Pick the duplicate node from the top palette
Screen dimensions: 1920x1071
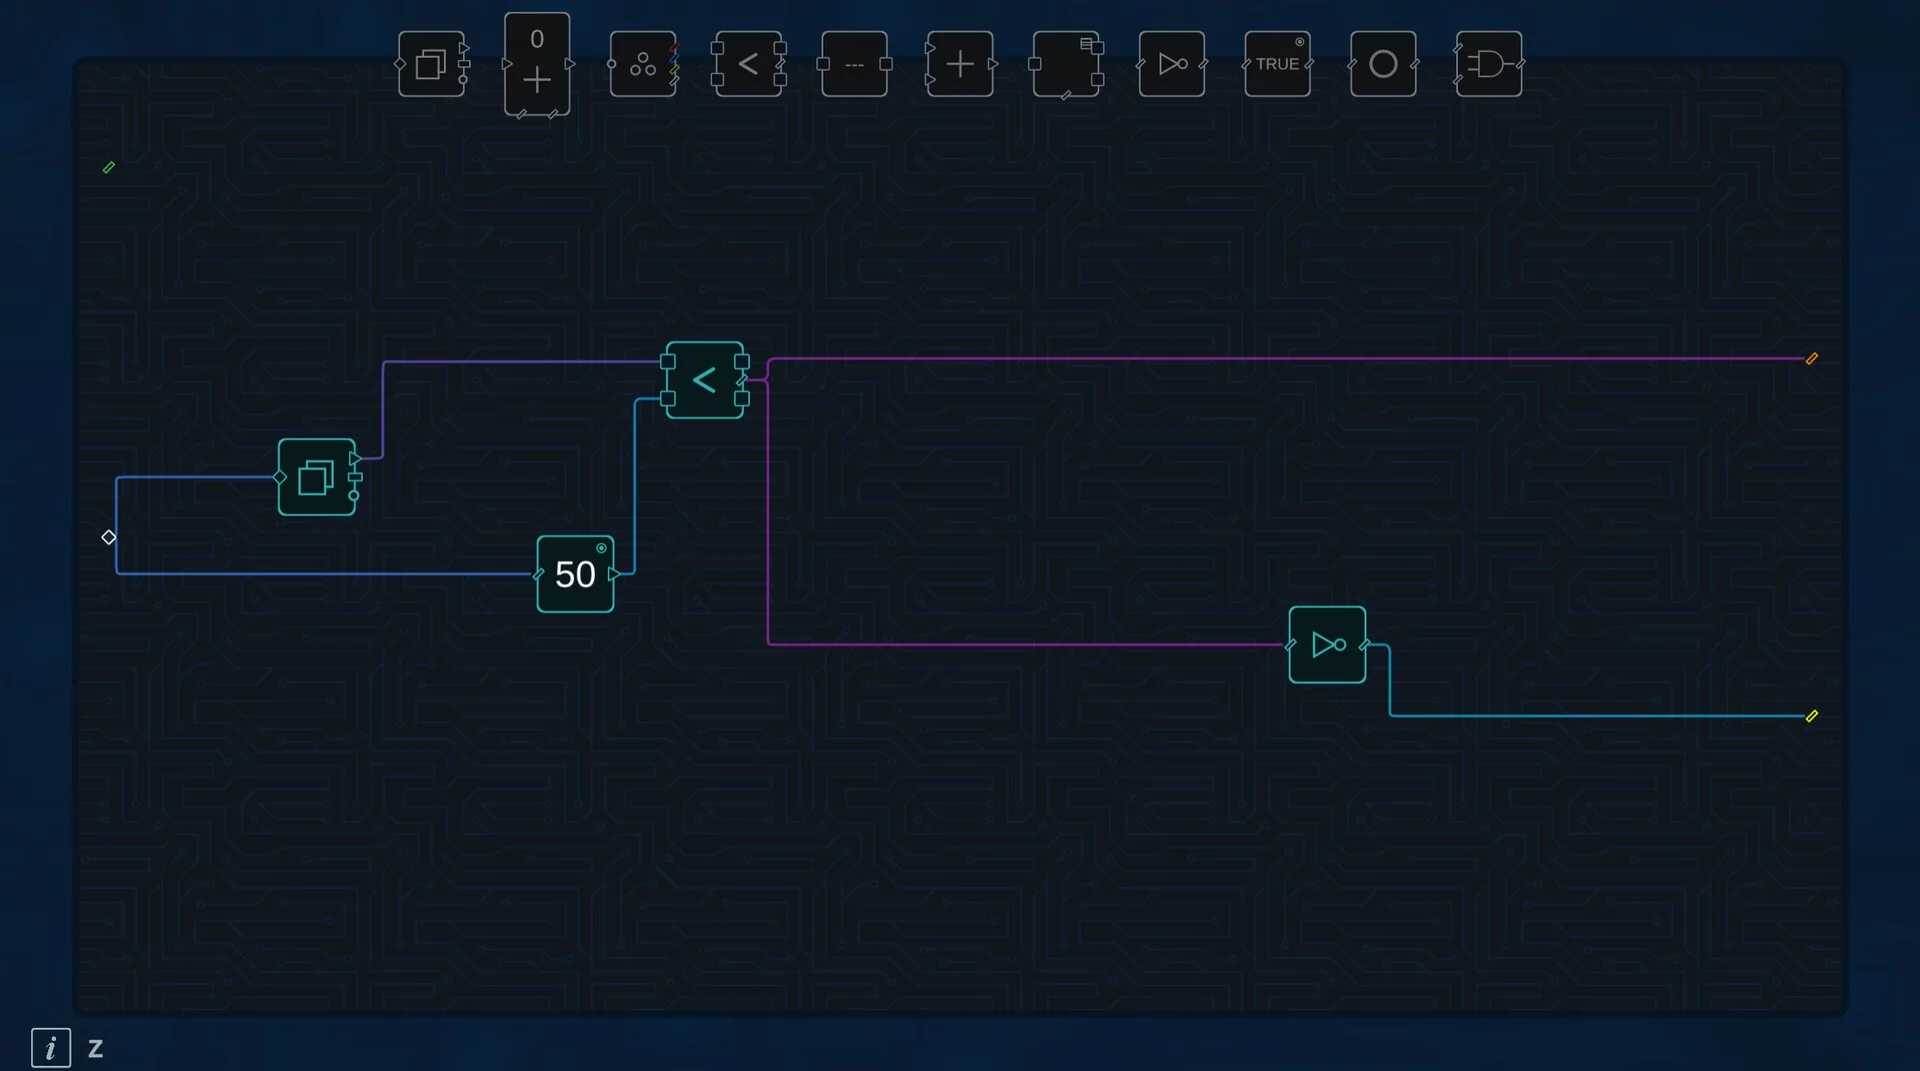[431, 64]
